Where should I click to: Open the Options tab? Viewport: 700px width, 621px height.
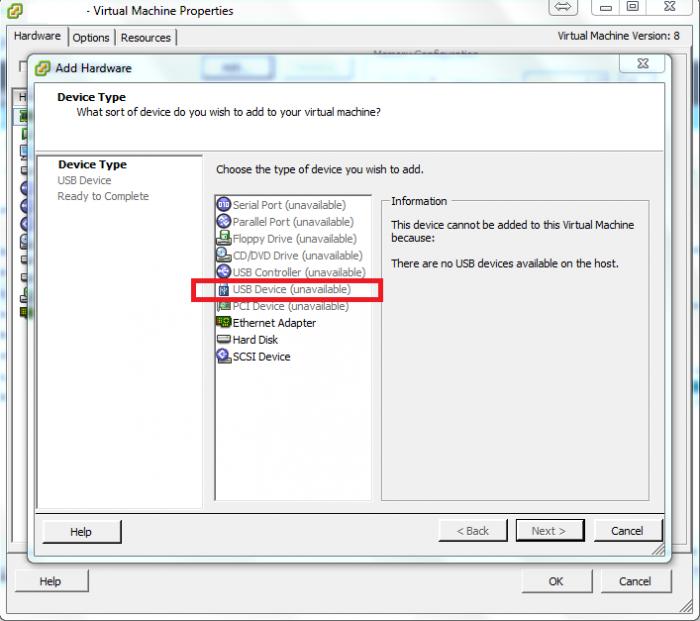pos(91,38)
